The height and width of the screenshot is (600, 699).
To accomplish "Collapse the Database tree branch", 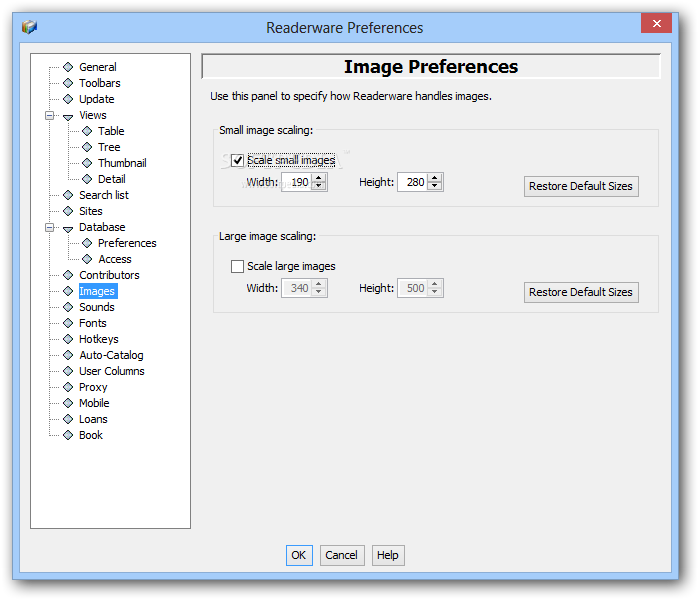I will click(x=49, y=228).
